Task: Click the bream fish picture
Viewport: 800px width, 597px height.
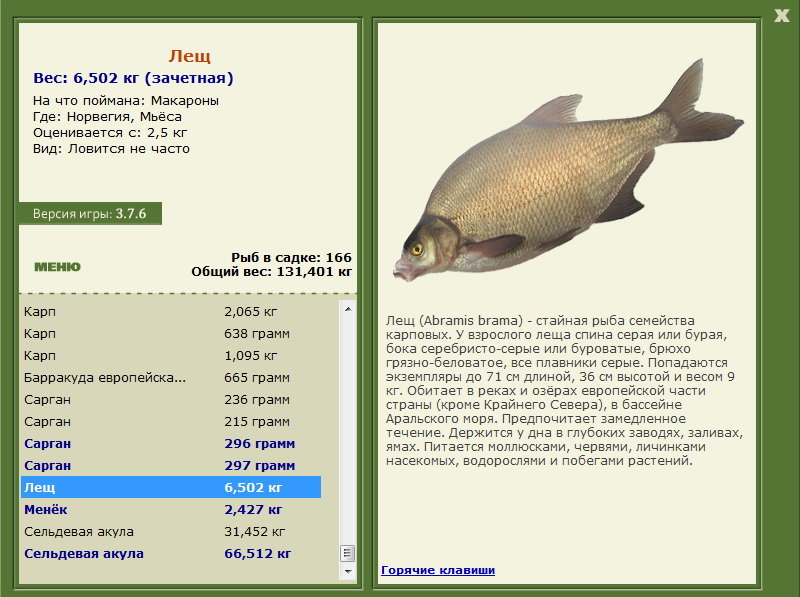Action: click(568, 171)
